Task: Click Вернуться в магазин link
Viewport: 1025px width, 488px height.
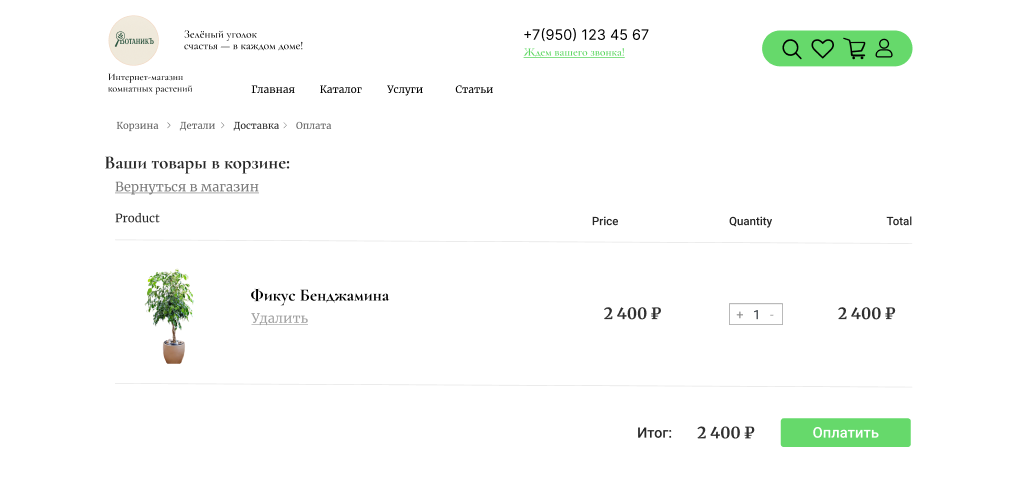Action: (187, 187)
